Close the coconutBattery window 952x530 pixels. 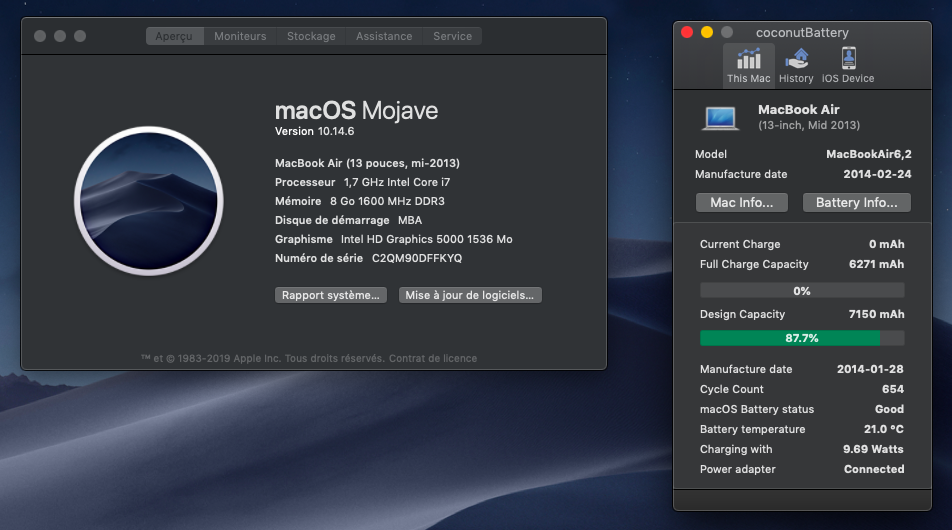tap(687, 32)
